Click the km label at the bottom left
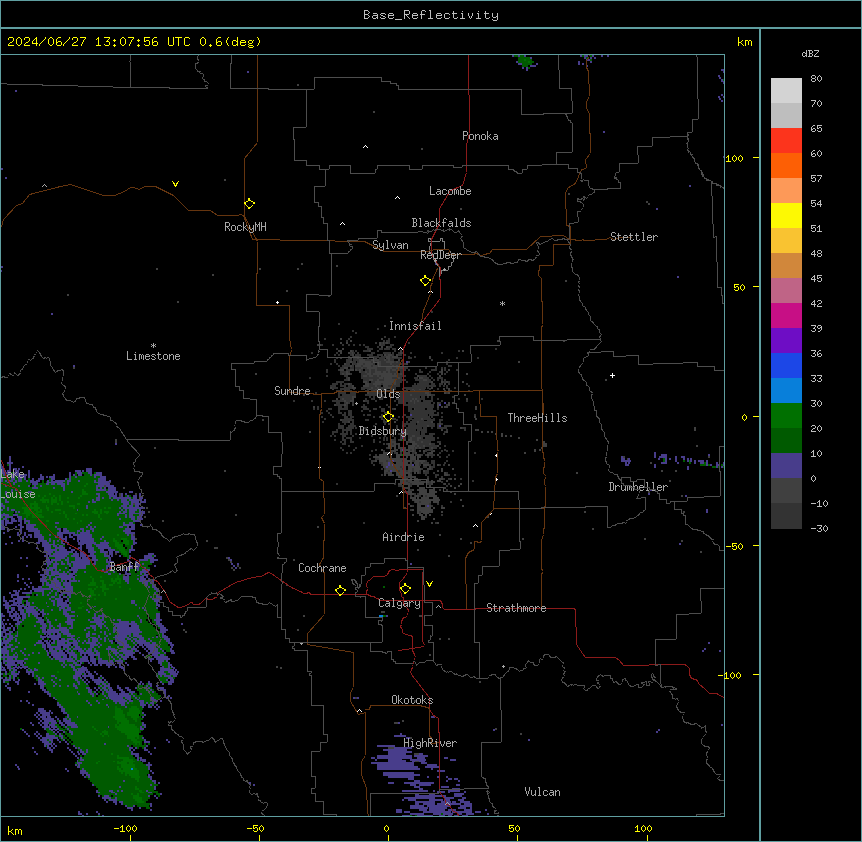The height and width of the screenshot is (842, 862). pos(15,830)
